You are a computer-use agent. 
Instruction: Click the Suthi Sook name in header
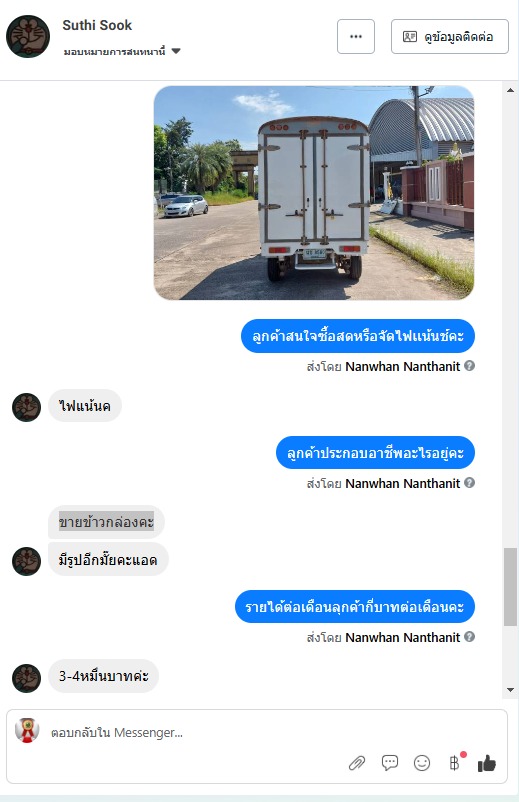pos(97,25)
